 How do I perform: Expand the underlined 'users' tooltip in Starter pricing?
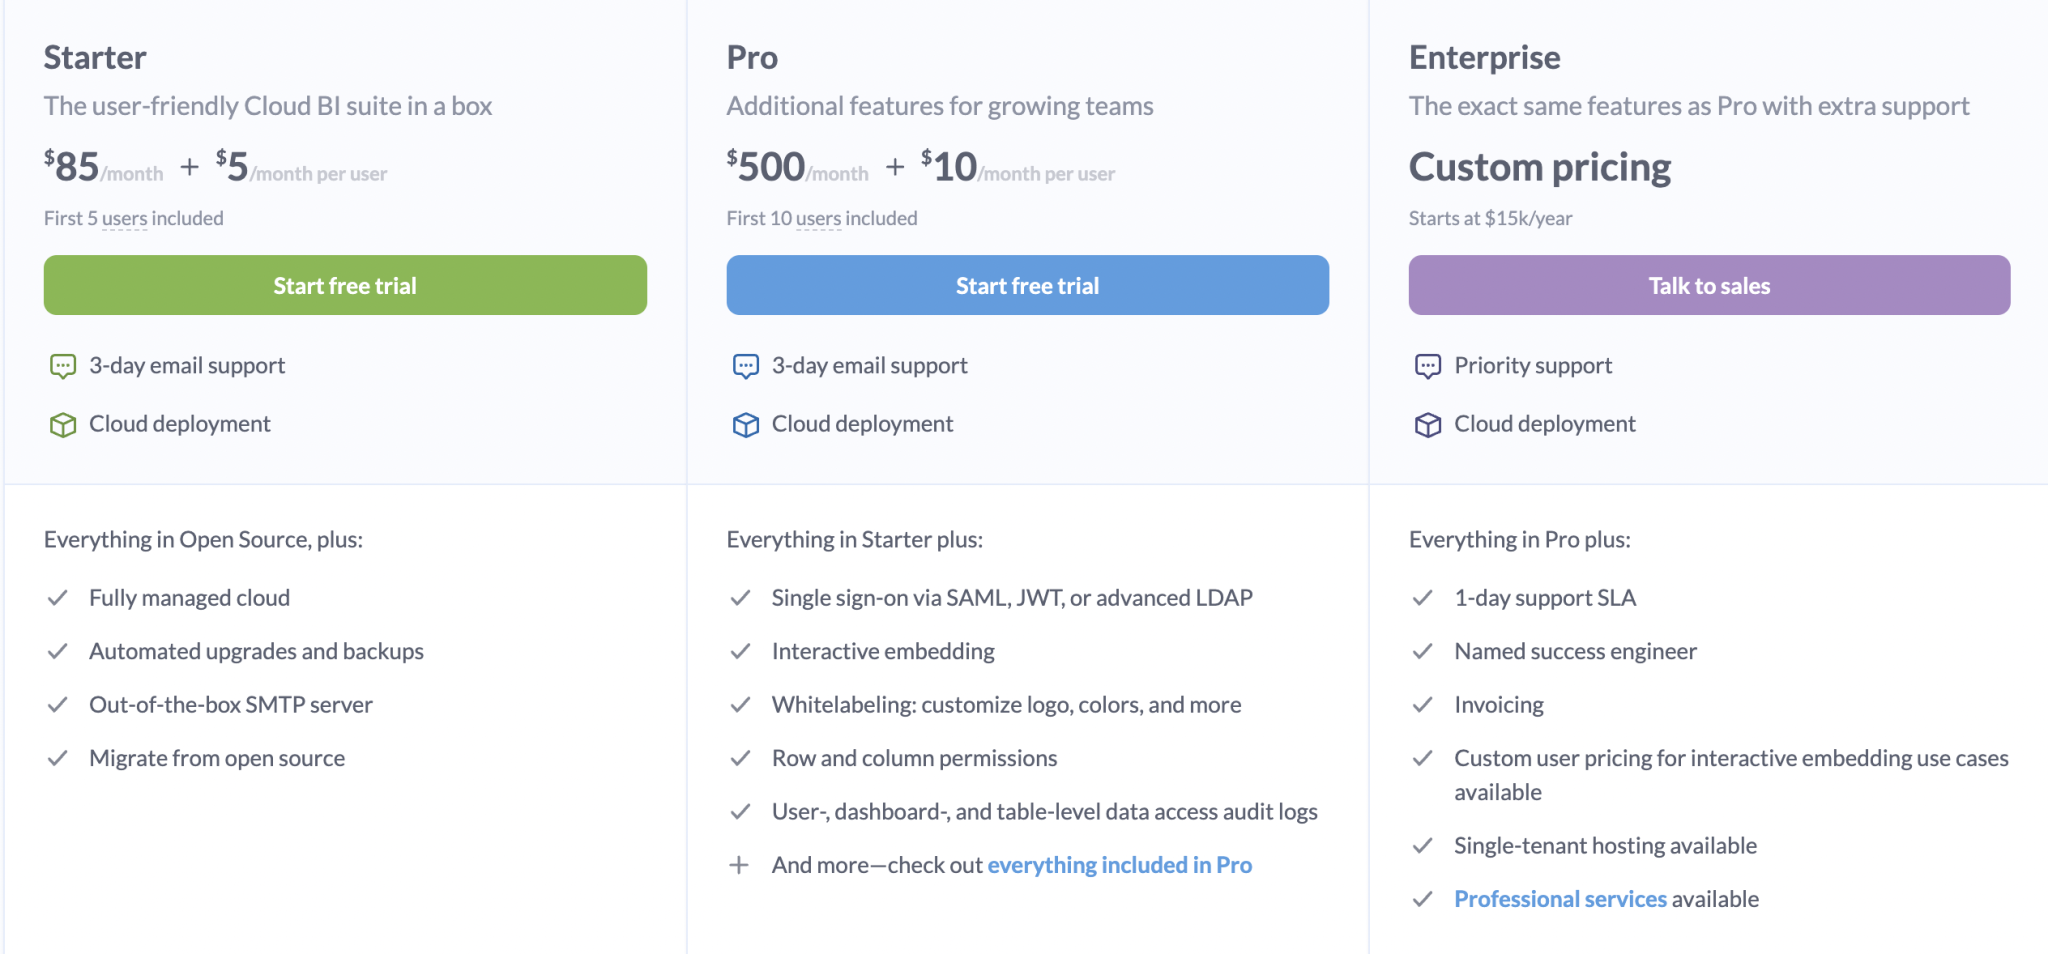[124, 218]
